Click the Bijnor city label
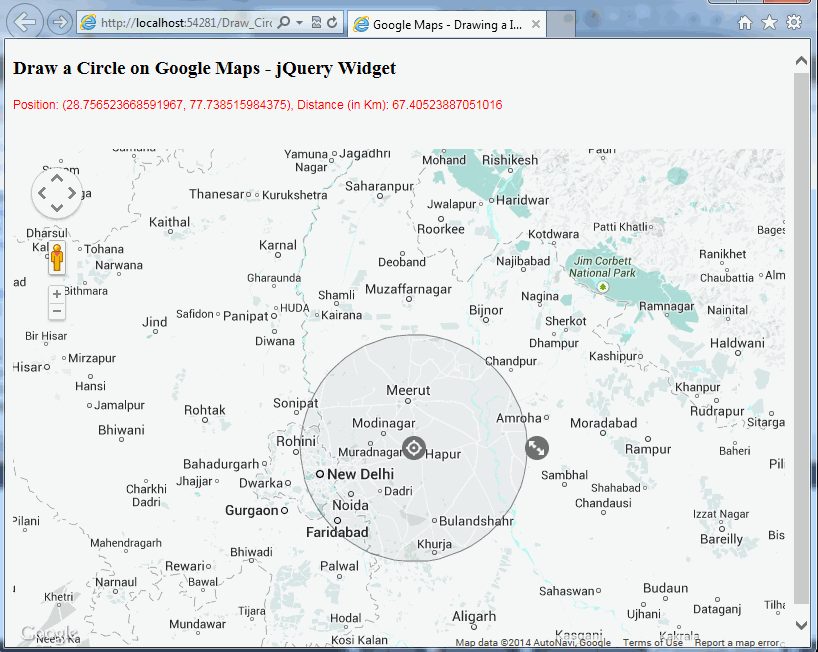The width and height of the screenshot is (818, 652). 486,310
